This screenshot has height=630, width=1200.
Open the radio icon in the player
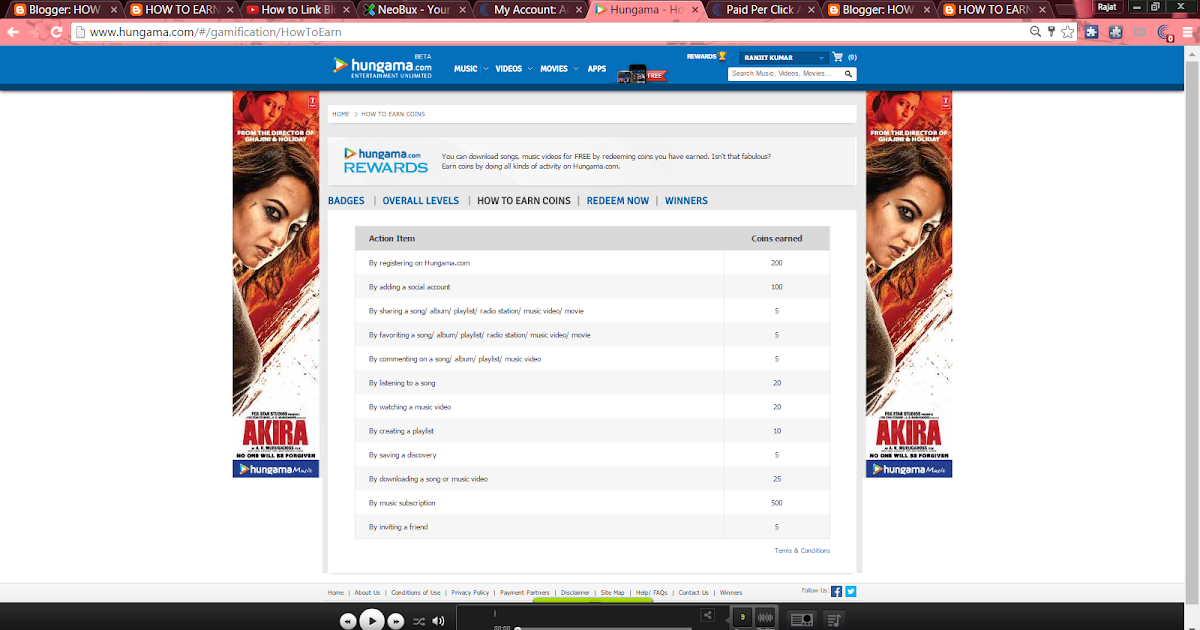tap(802, 620)
